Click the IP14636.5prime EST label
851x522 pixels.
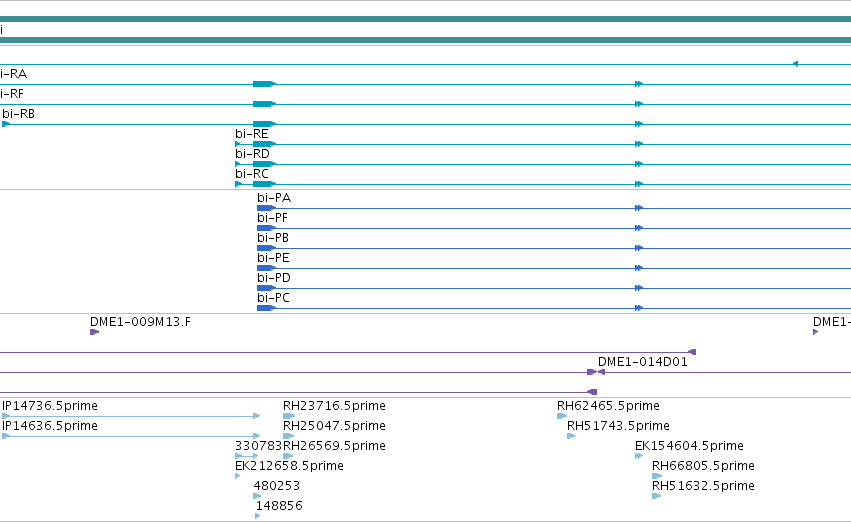(50, 426)
